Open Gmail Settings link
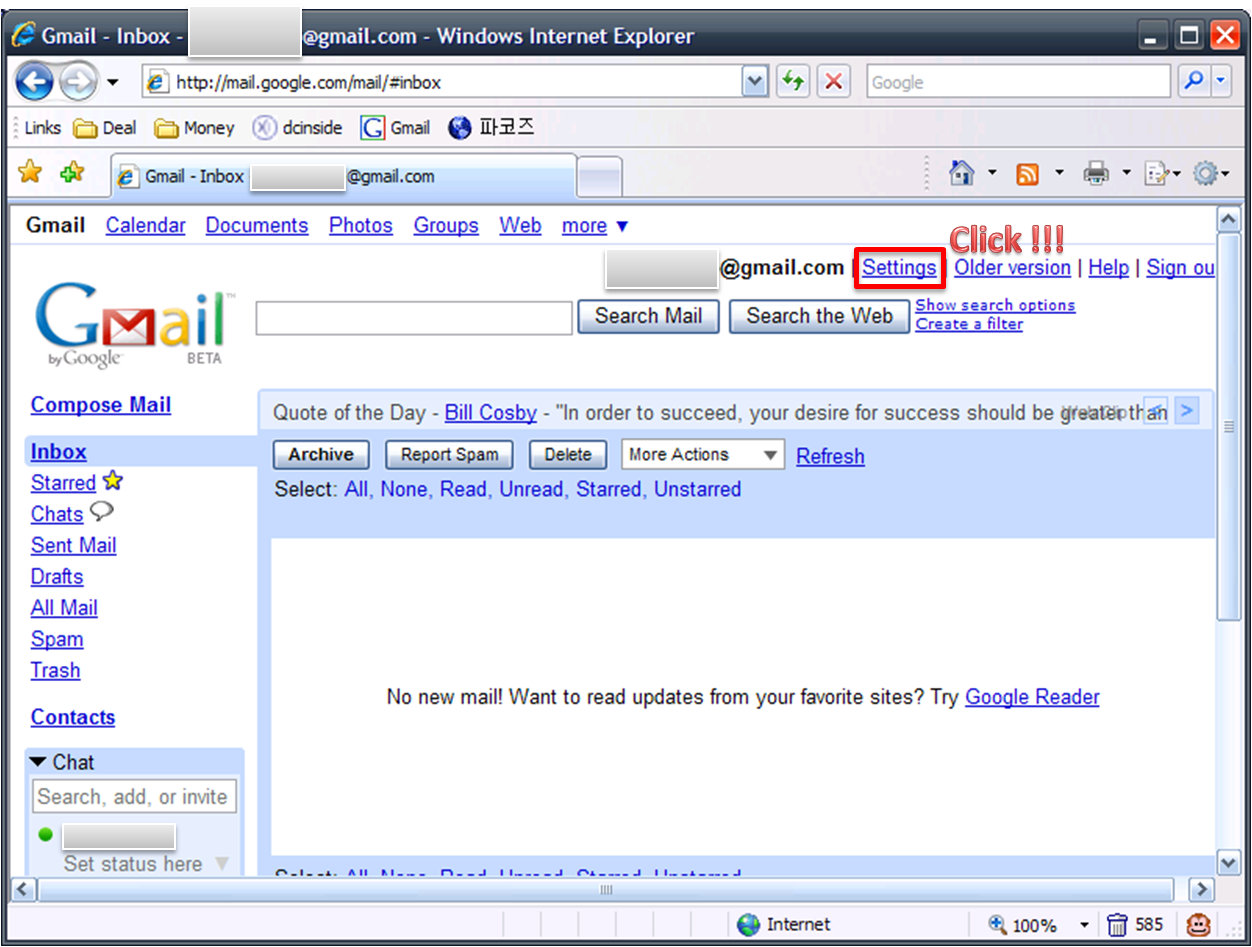Screen dimensions: 1252x947 coord(899,268)
